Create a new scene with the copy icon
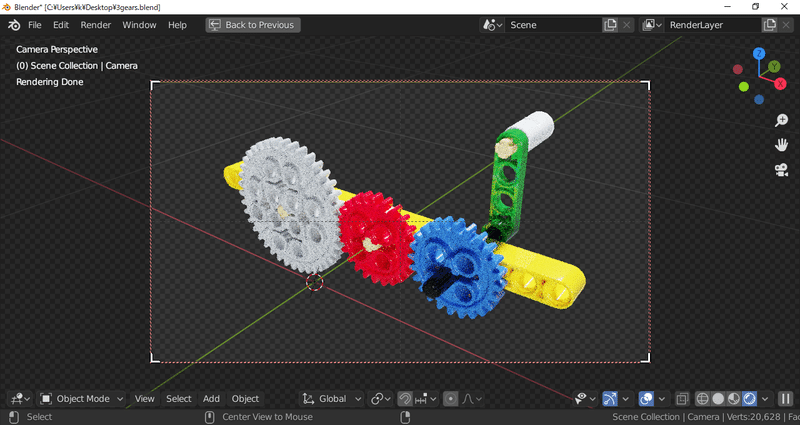This screenshot has height=425, width=800. coord(610,25)
